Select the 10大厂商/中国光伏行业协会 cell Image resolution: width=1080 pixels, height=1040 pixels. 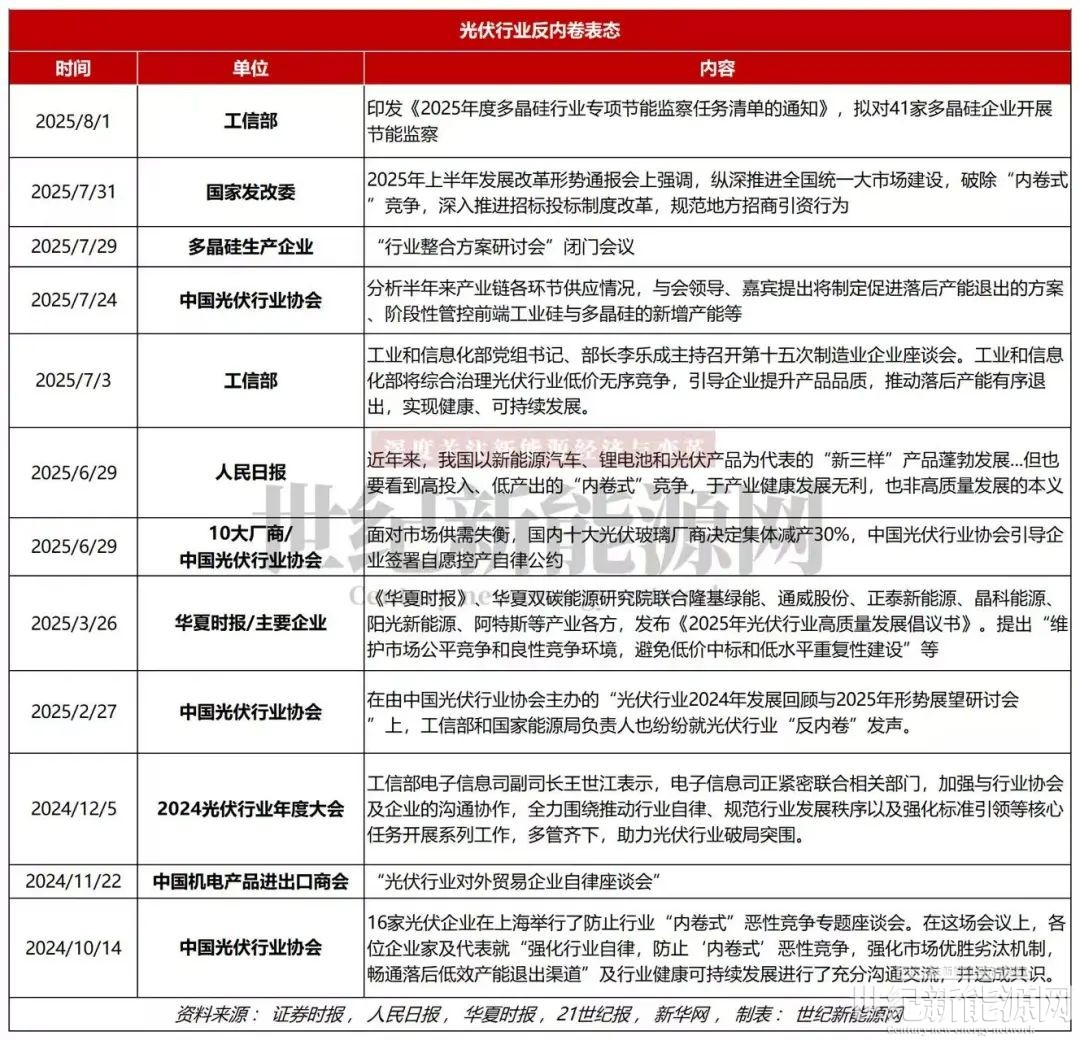(x=250, y=546)
